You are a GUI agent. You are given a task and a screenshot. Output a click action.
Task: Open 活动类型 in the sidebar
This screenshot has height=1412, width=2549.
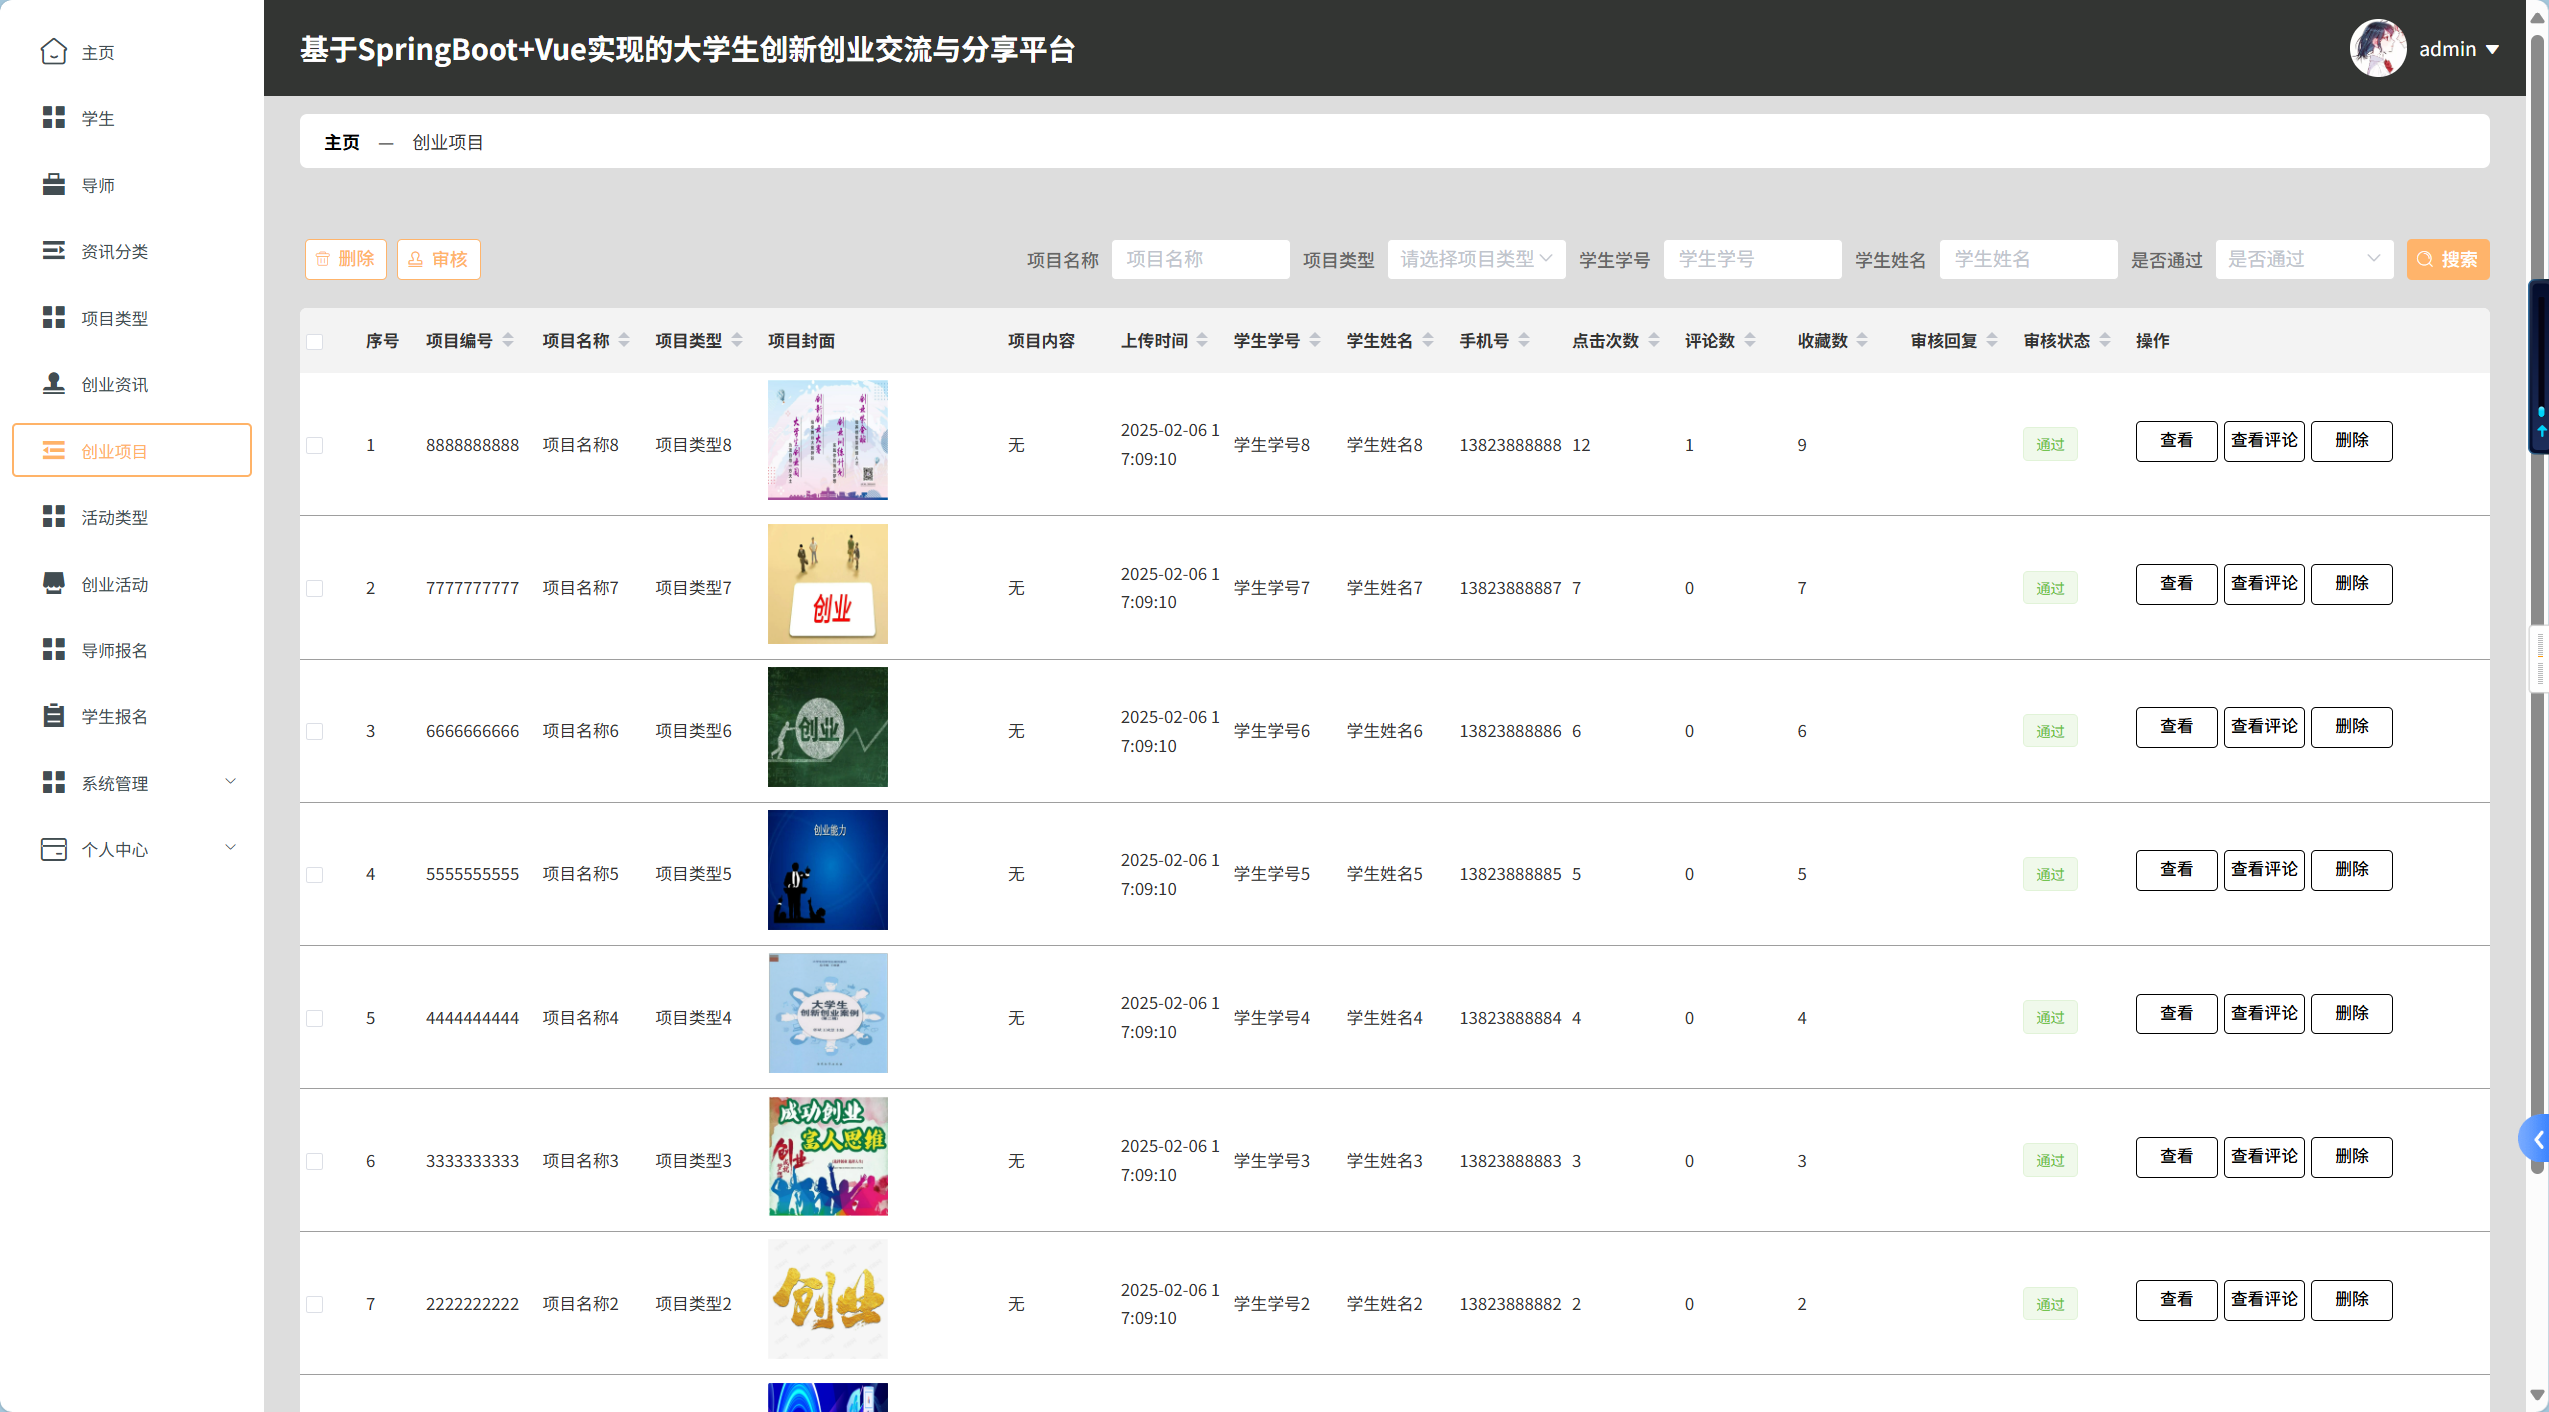[x=114, y=518]
